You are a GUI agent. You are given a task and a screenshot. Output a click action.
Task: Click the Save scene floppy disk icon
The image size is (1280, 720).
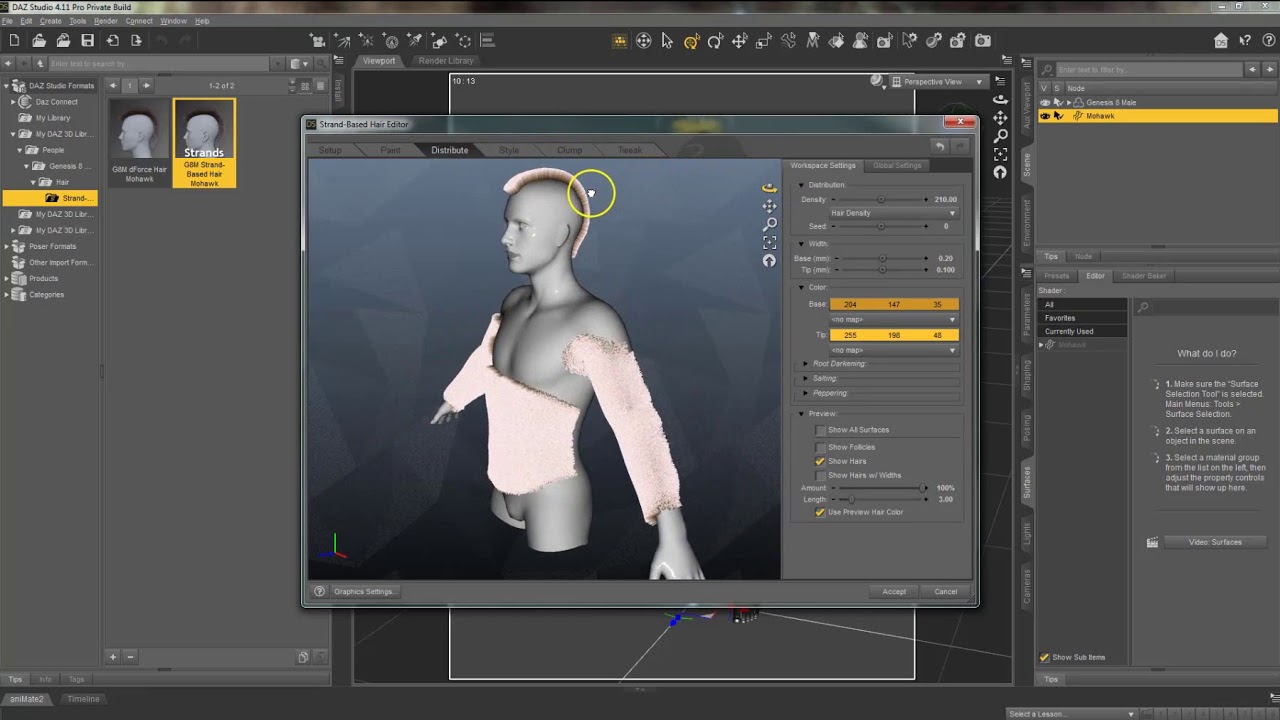click(87, 41)
